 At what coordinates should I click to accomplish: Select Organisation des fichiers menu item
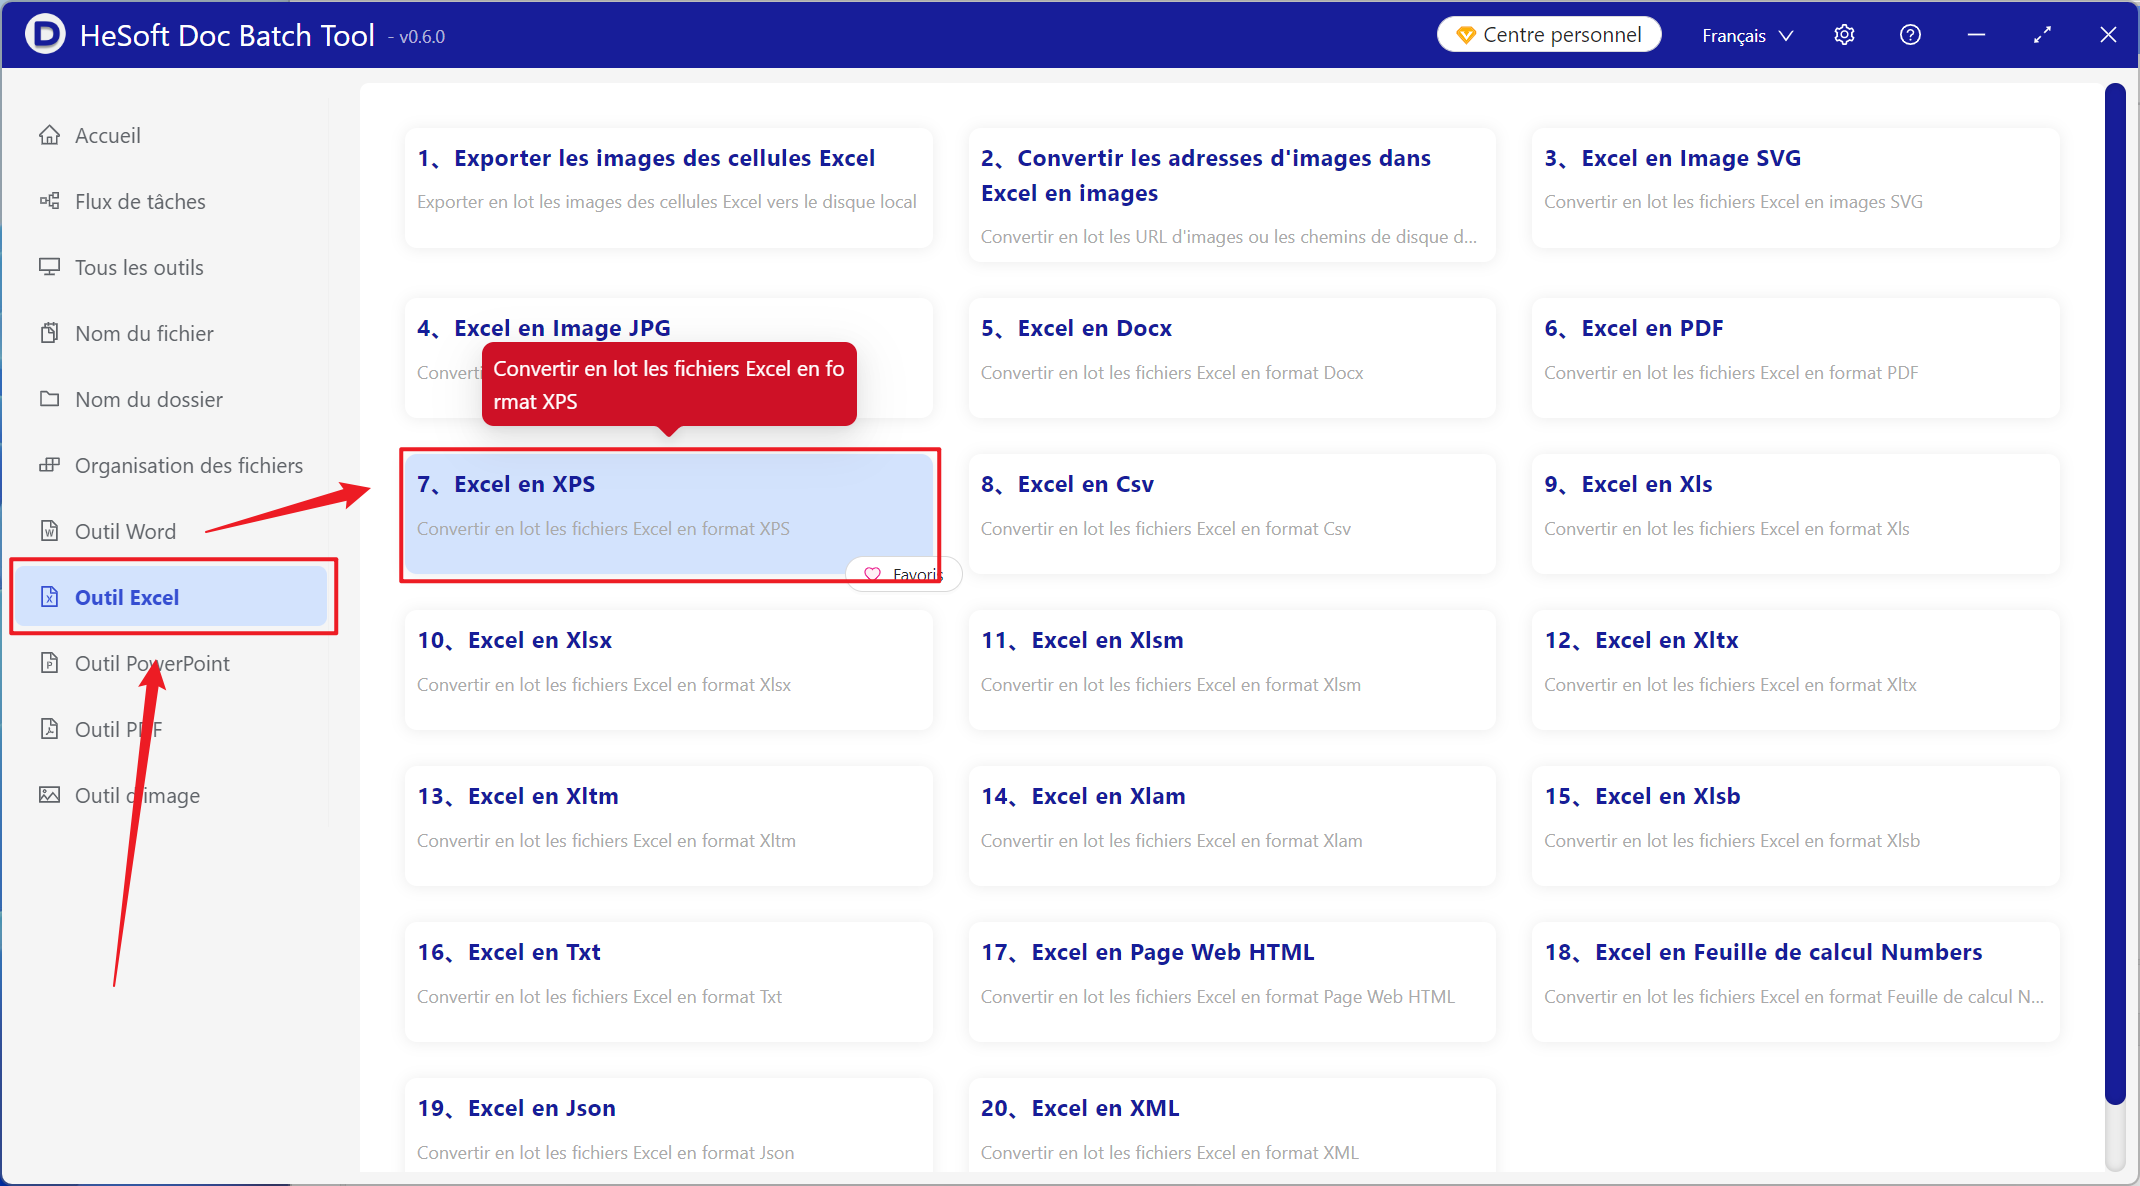[x=172, y=465]
